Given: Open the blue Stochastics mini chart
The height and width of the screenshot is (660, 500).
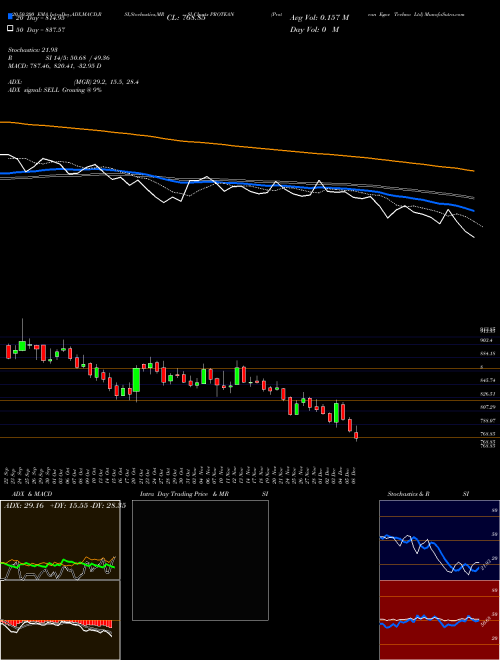Looking at the screenshot, I should point(439,540).
